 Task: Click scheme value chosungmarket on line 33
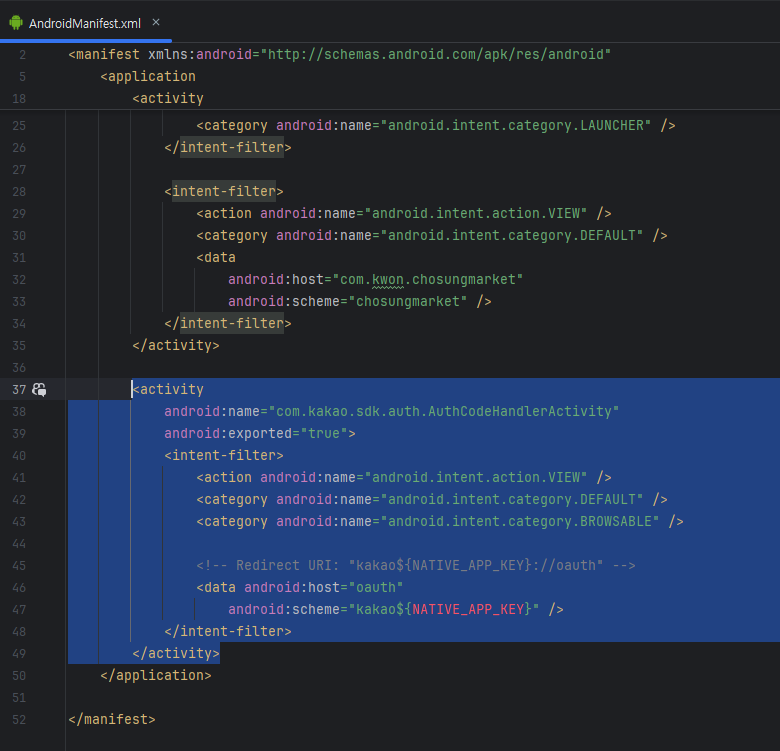click(408, 301)
